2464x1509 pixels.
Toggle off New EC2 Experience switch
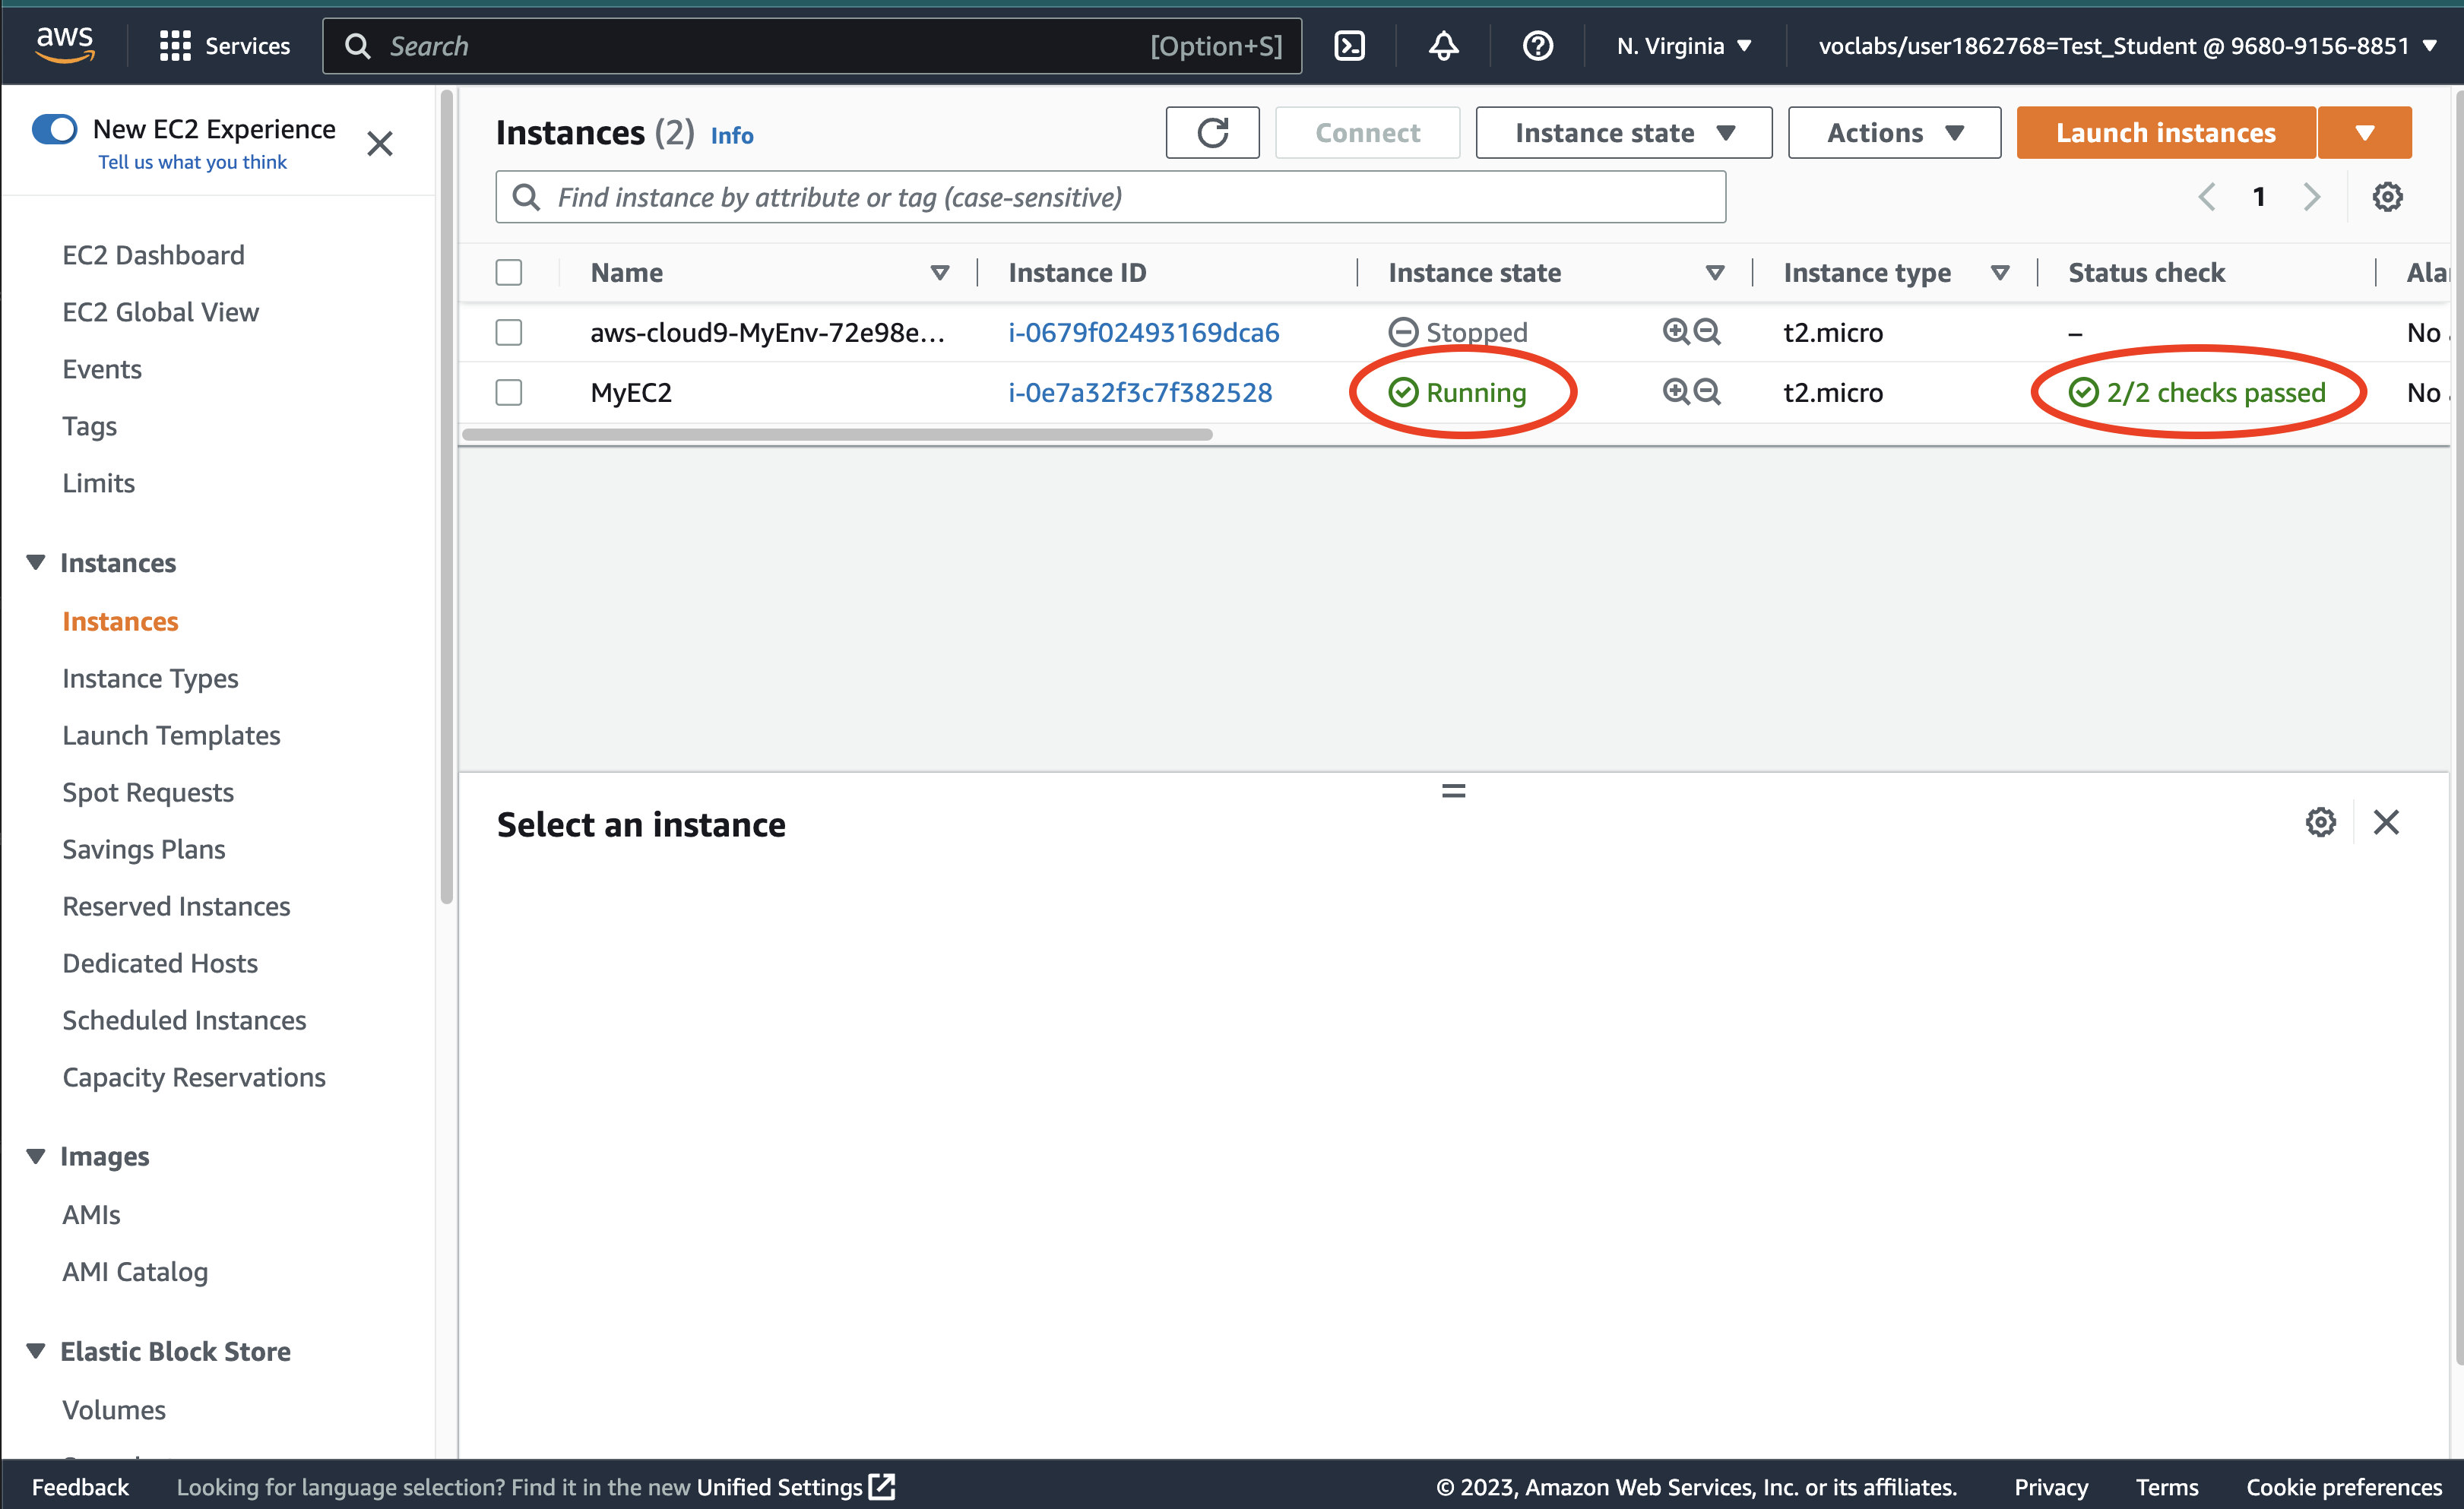[x=55, y=129]
